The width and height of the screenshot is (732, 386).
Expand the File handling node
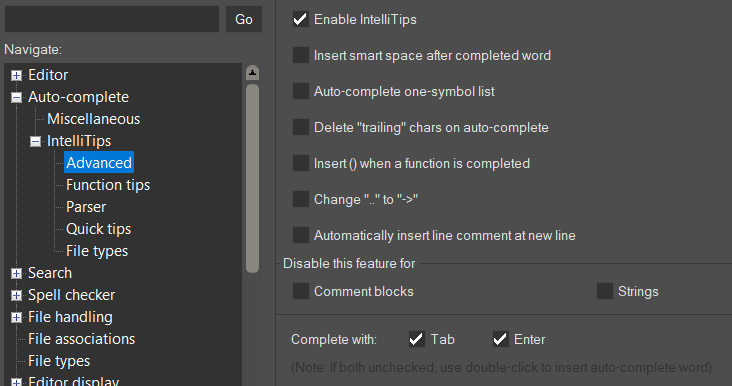coord(16,317)
